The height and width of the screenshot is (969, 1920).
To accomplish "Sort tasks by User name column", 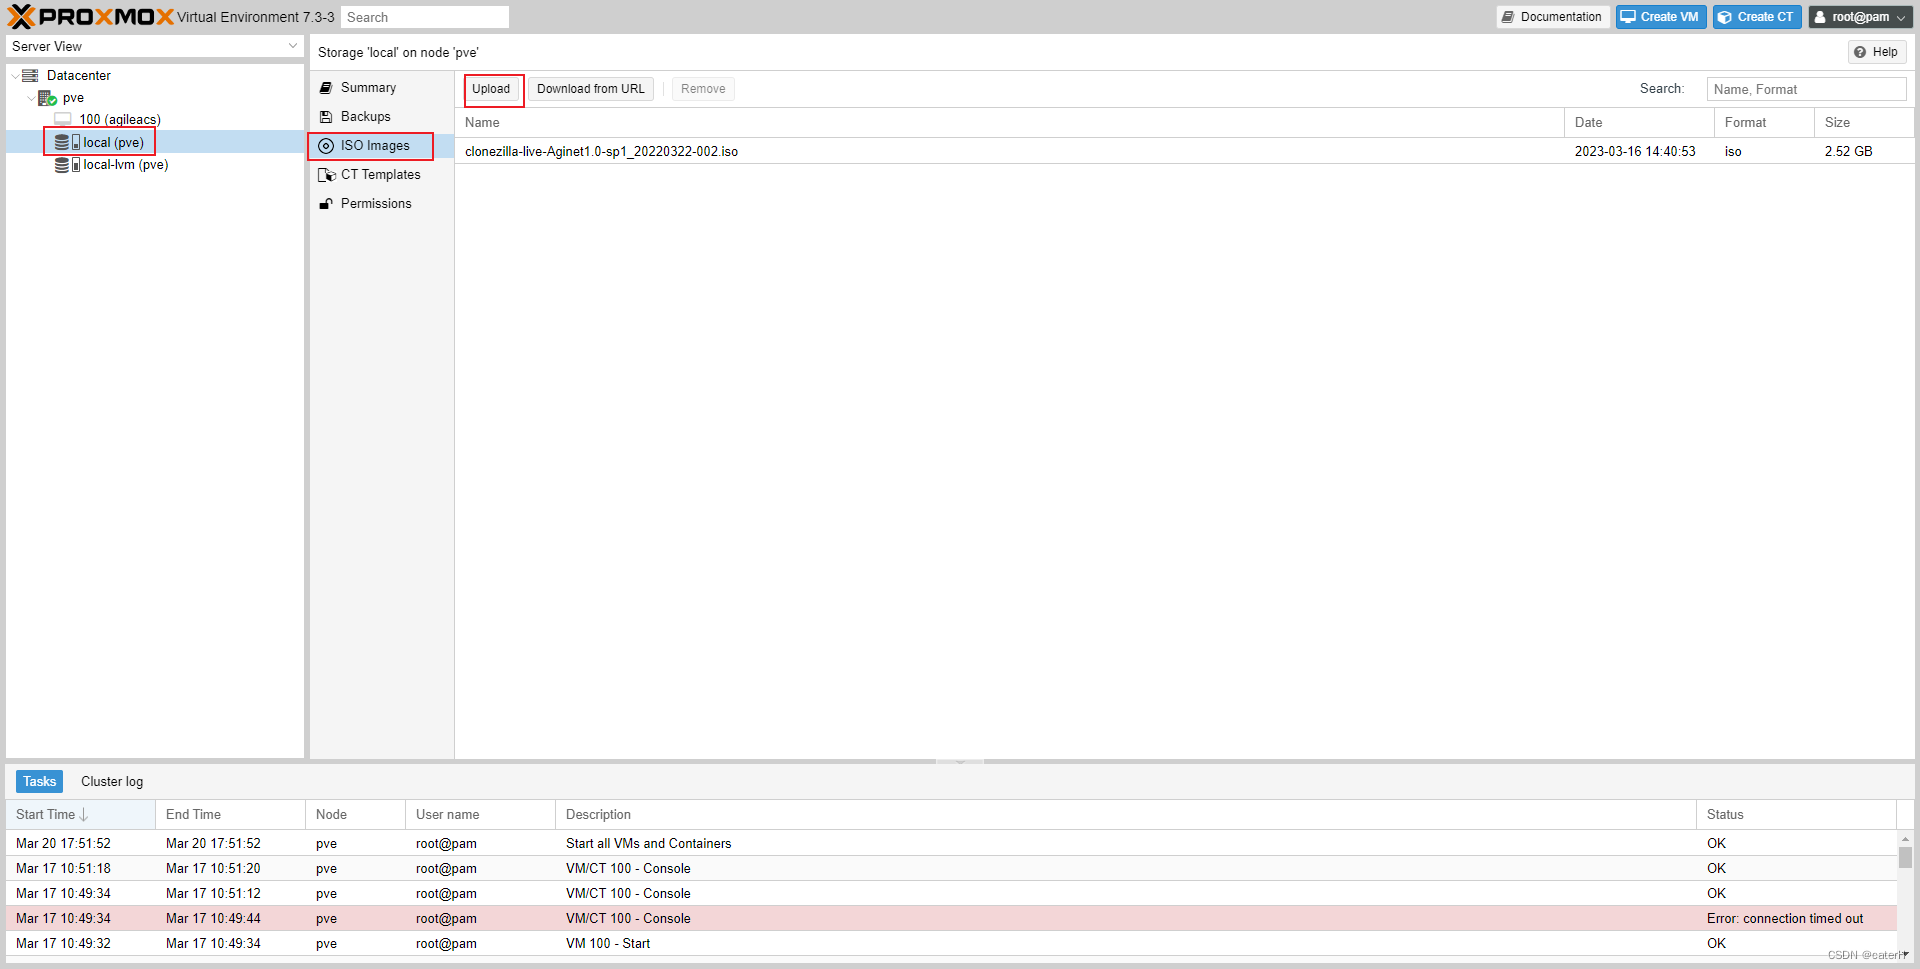I will (480, 815).
